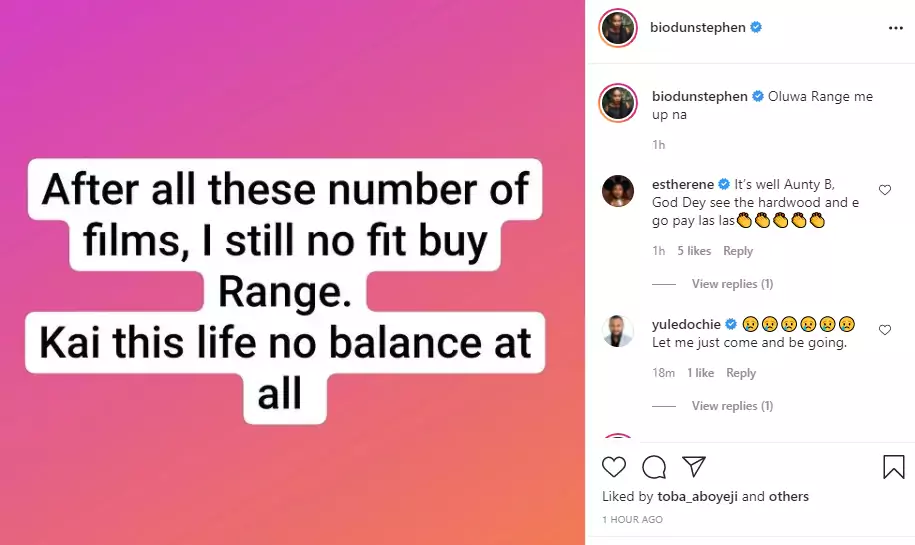View others who liked the post
The width and height of the screenshot is (915, 545).
(790, 497)
